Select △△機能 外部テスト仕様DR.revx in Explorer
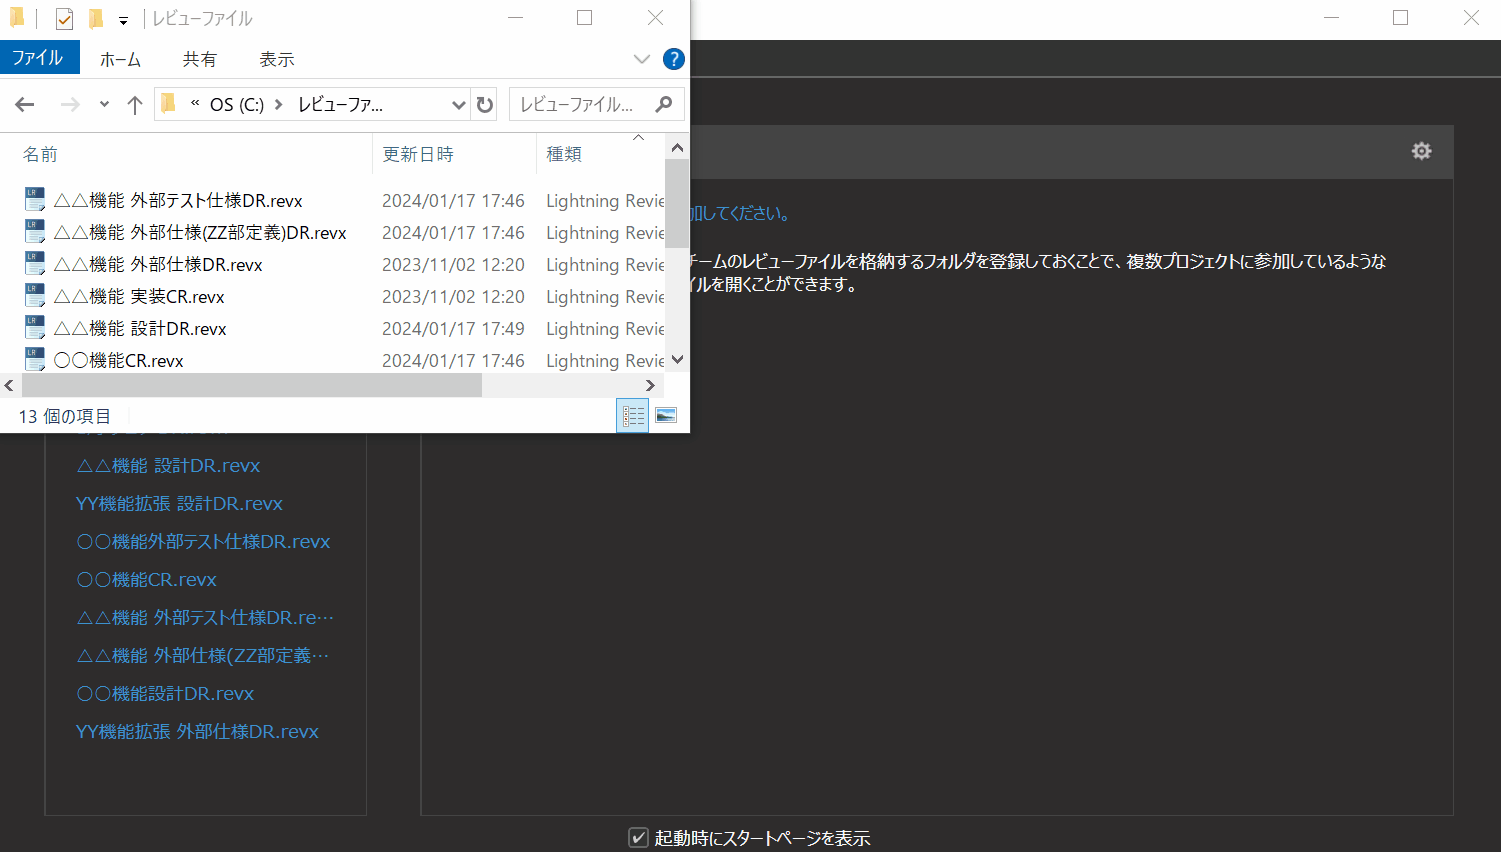Viewport: 1501px width, 852px height. point(178,201)
